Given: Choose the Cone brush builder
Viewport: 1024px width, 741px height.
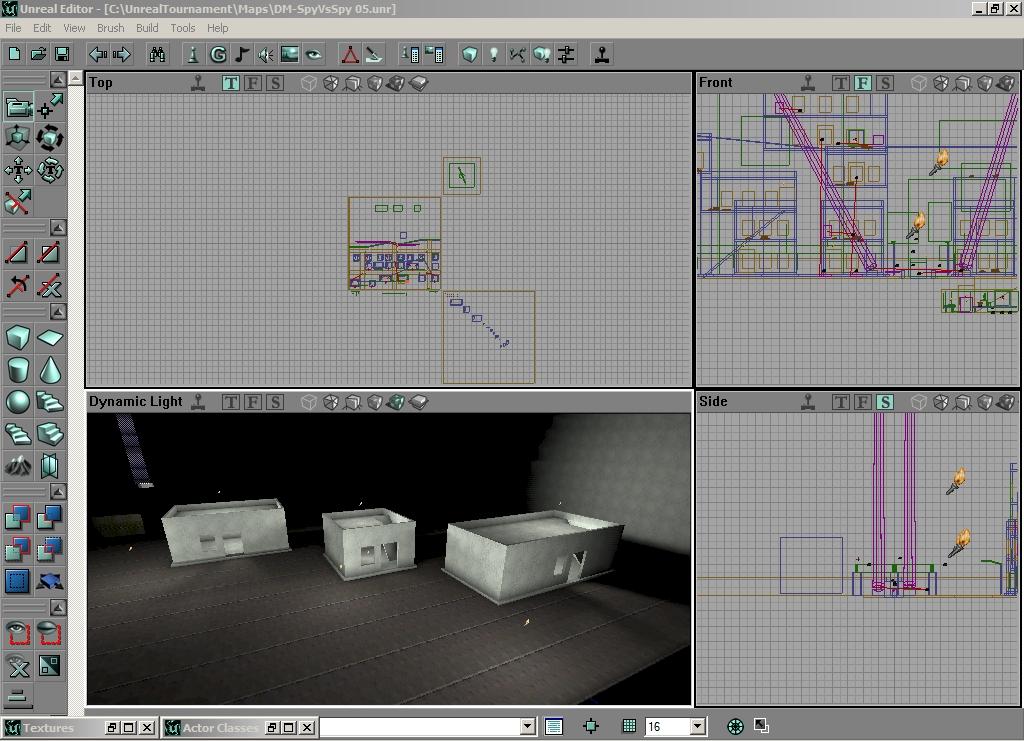Looking at the screenshot, I should pyautogui.click(x=50, y=370).
